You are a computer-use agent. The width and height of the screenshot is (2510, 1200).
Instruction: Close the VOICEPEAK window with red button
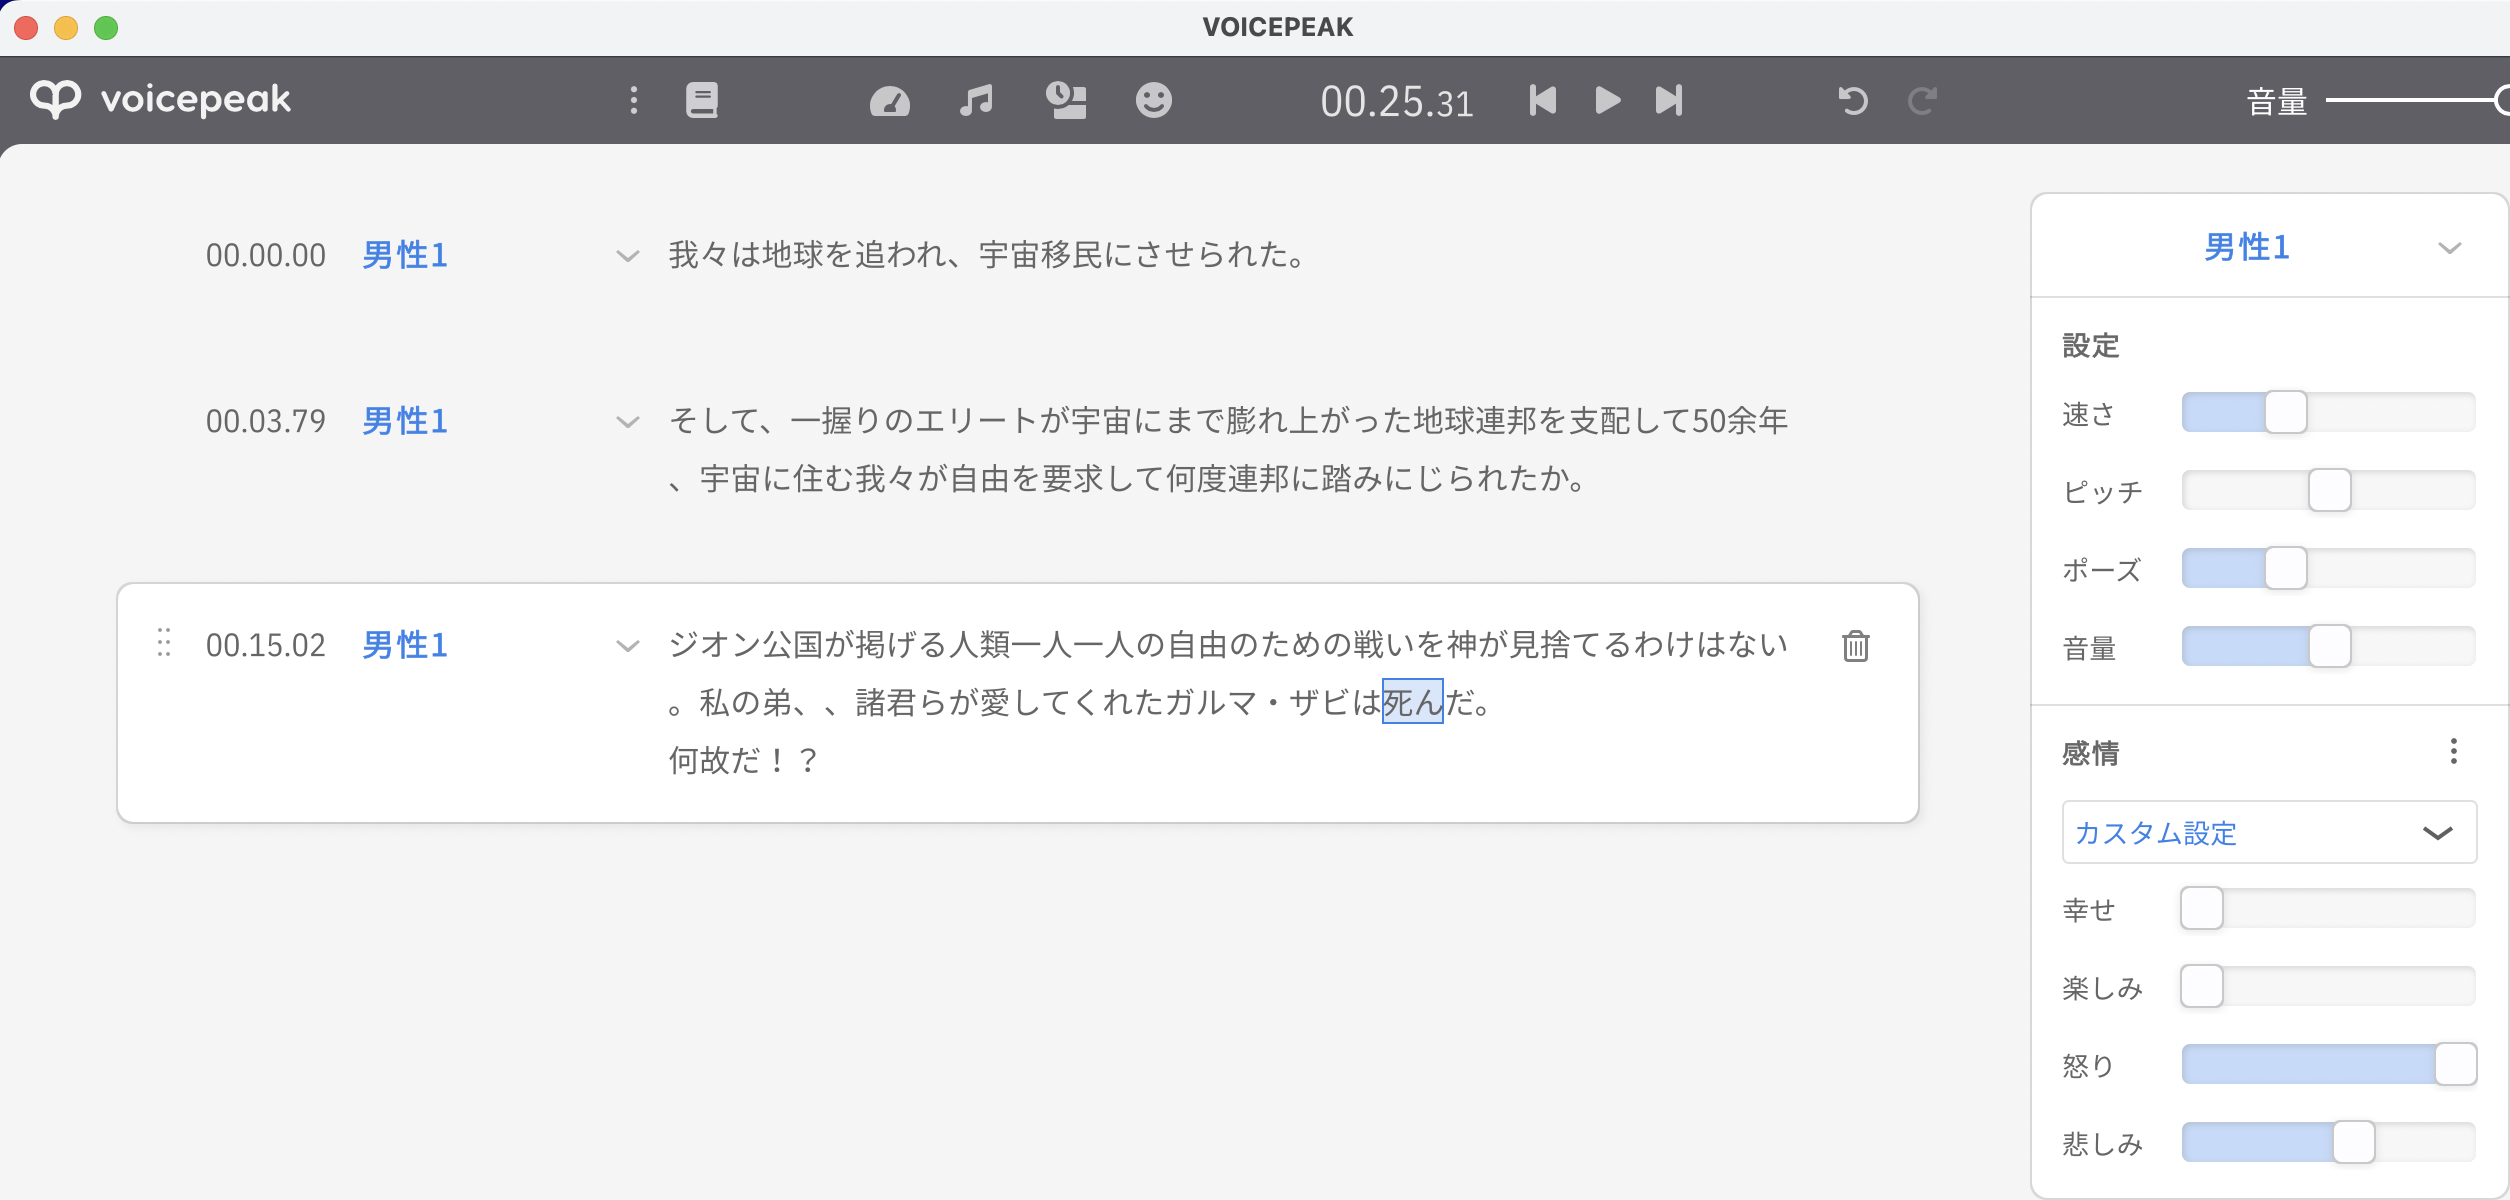(x=26, y=28)
